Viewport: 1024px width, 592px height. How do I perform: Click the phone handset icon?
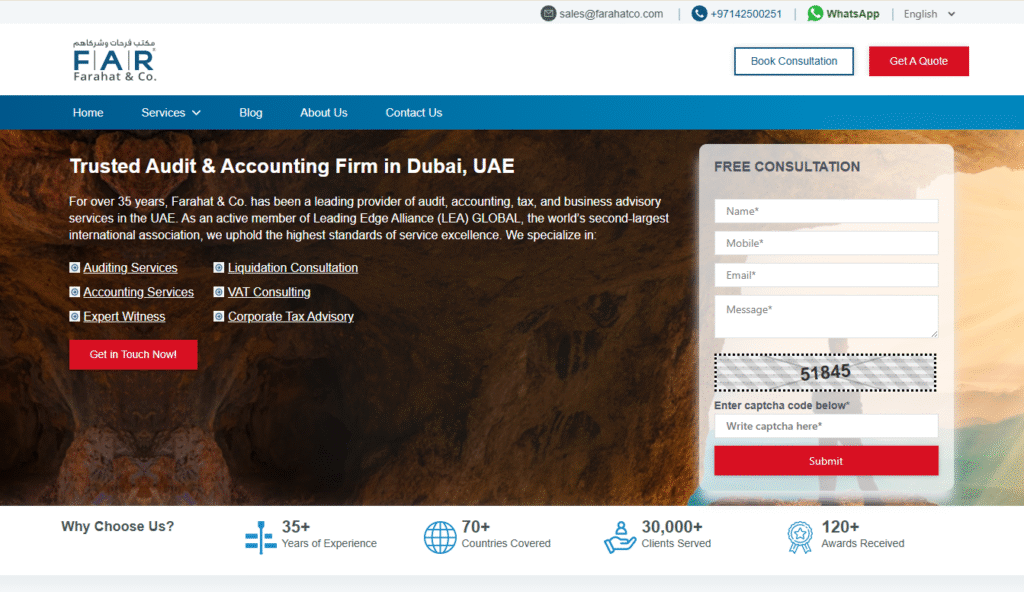pos(699,14)
